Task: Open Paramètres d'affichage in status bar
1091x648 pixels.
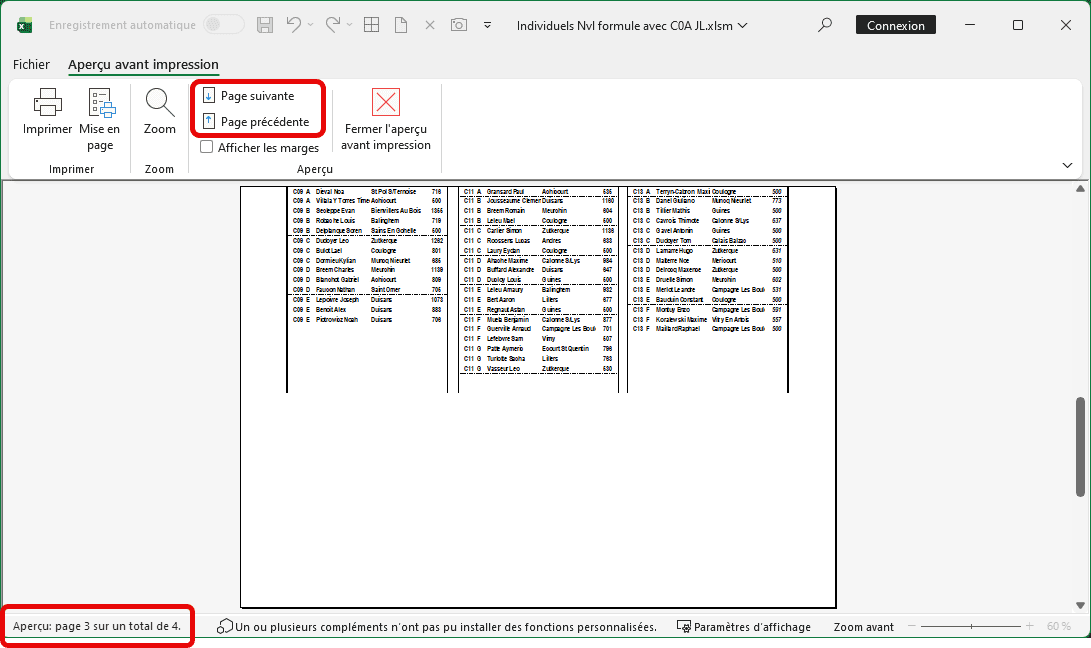Action: point(743,627)
